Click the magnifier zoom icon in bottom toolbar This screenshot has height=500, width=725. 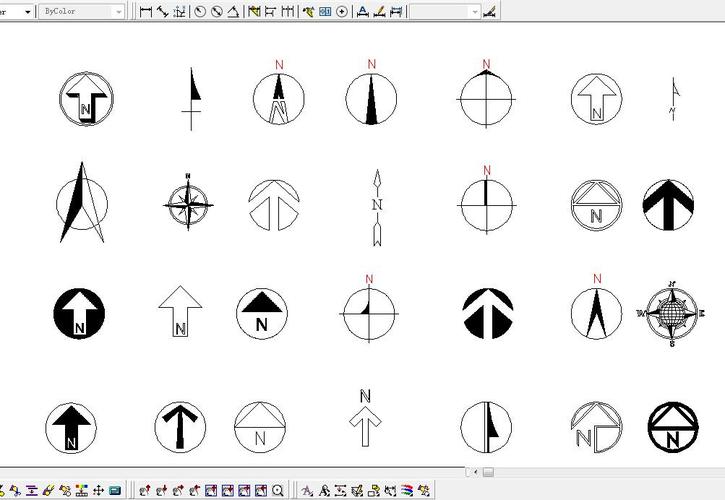pyautogui.click(x=278, y=491)
